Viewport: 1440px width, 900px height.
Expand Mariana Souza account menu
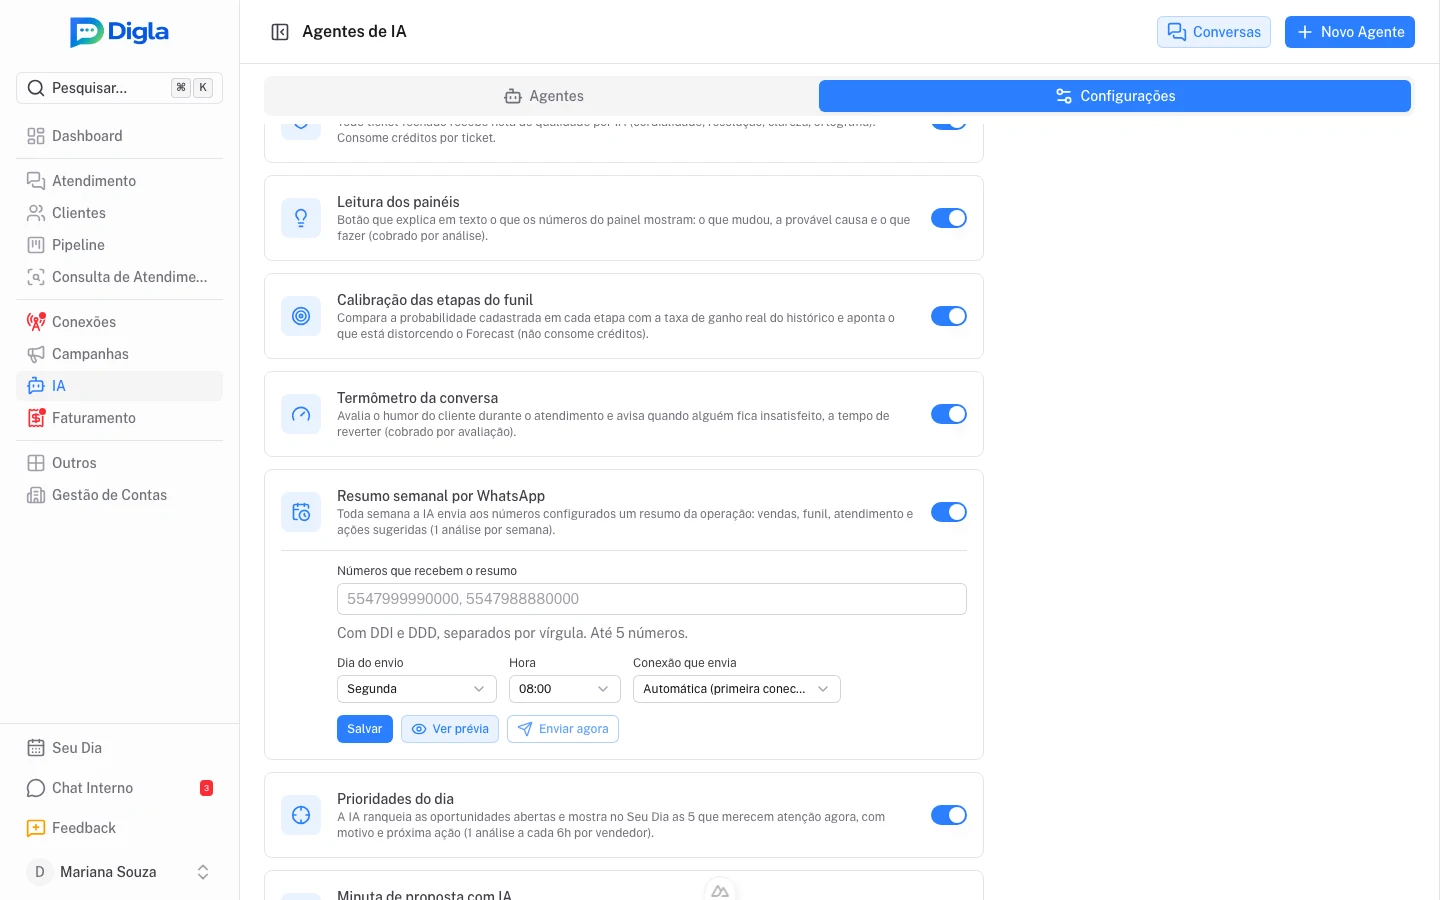click(119, 872)
